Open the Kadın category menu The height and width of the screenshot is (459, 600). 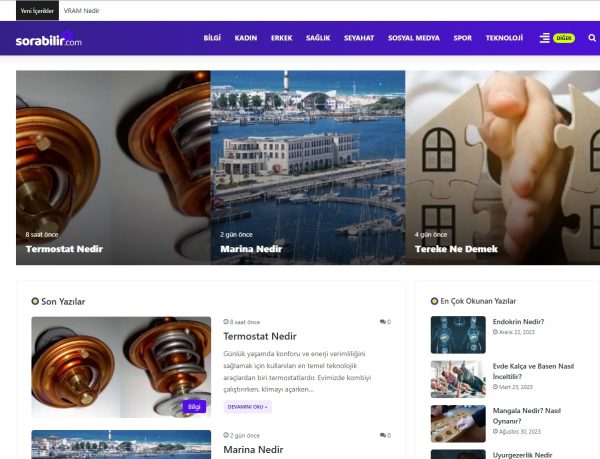246,38
